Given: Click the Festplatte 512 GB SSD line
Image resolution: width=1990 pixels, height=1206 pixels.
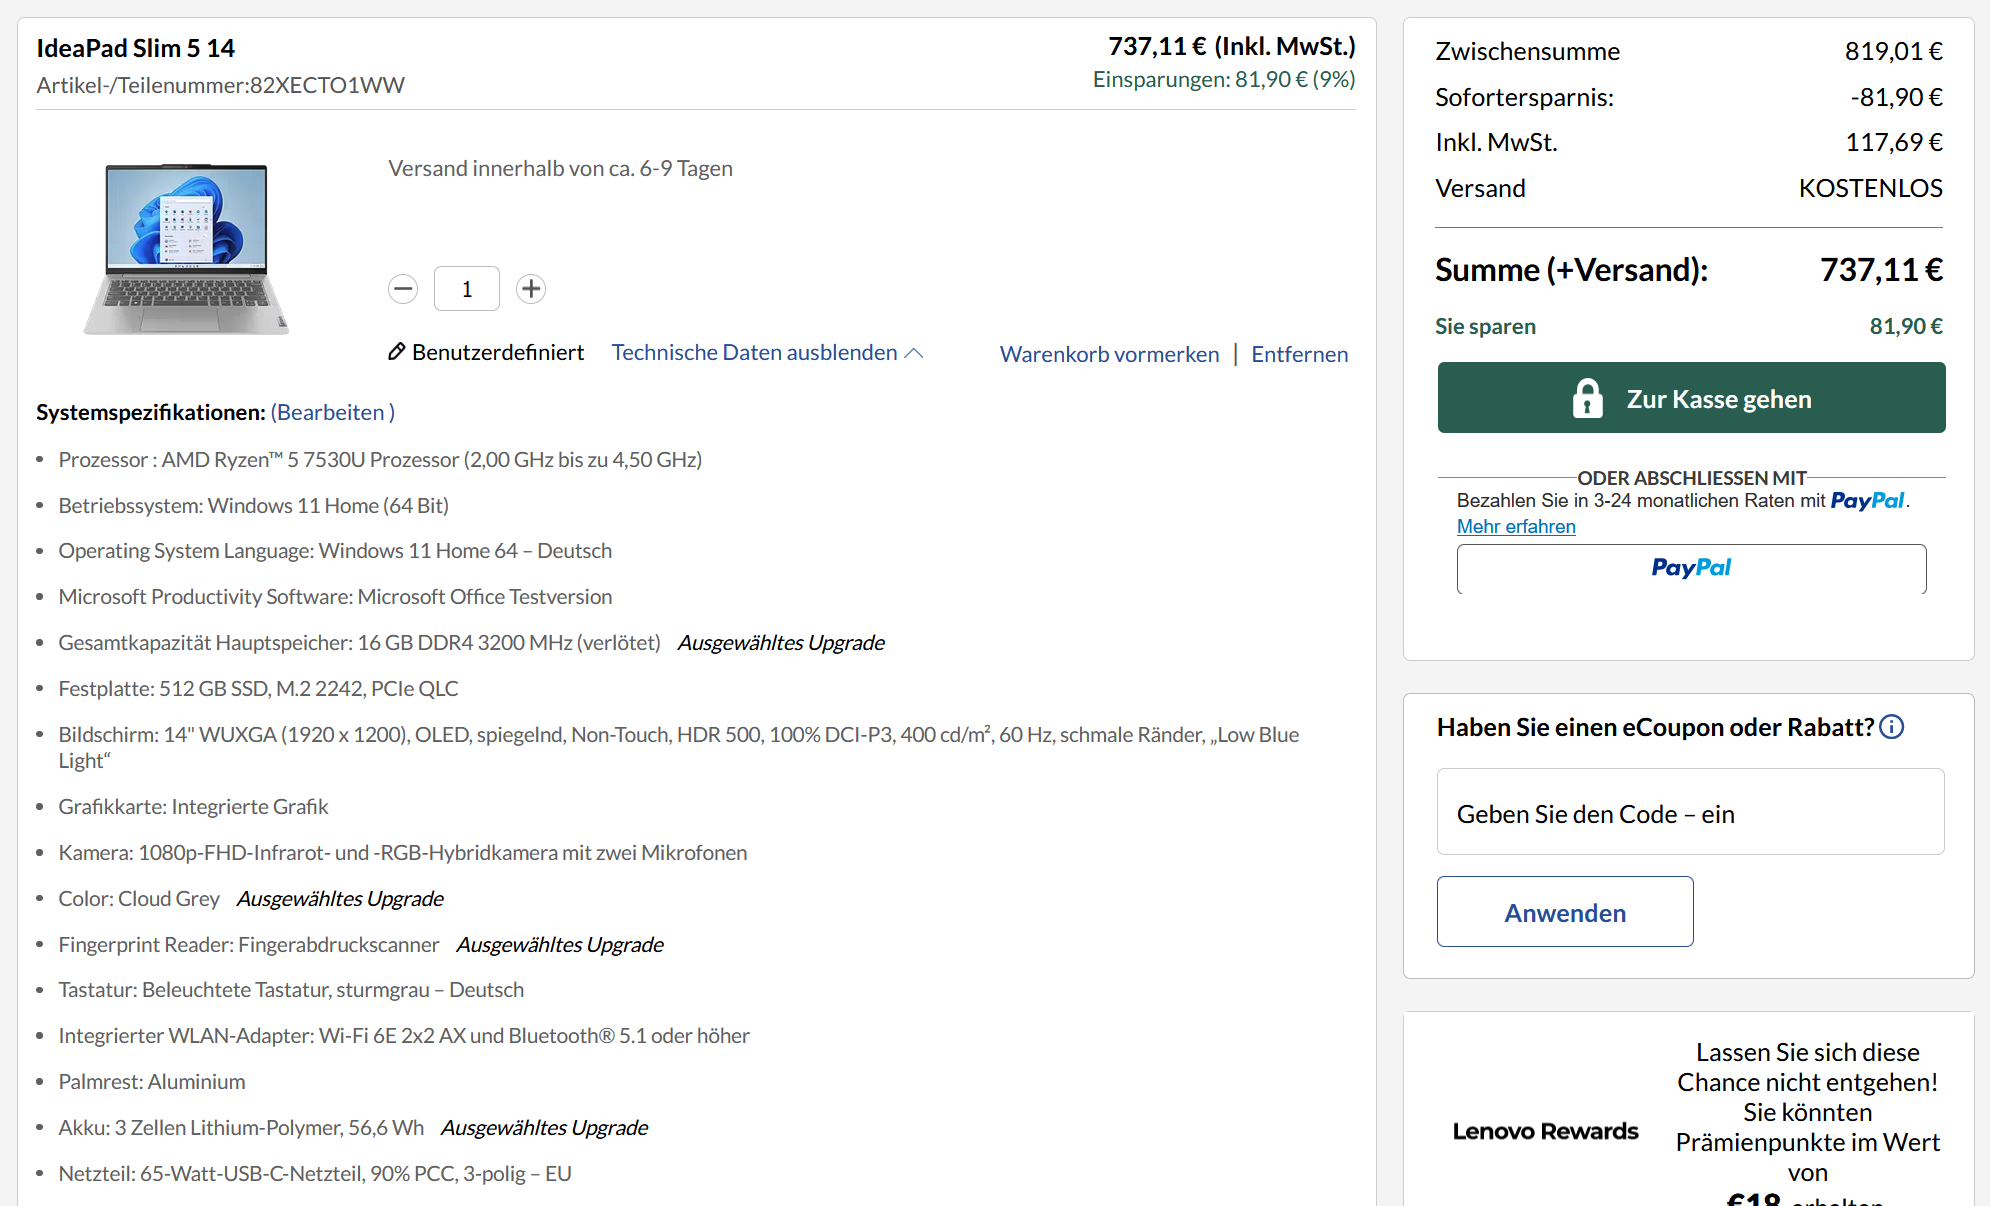Looking at the screenshot, I should [258, 688].
